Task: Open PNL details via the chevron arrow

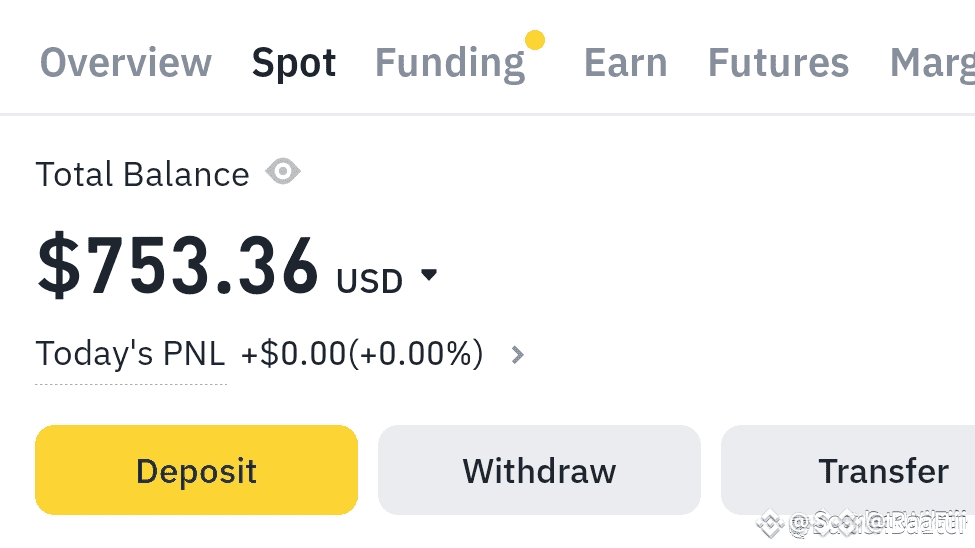Action: click(x=517, y=354)
